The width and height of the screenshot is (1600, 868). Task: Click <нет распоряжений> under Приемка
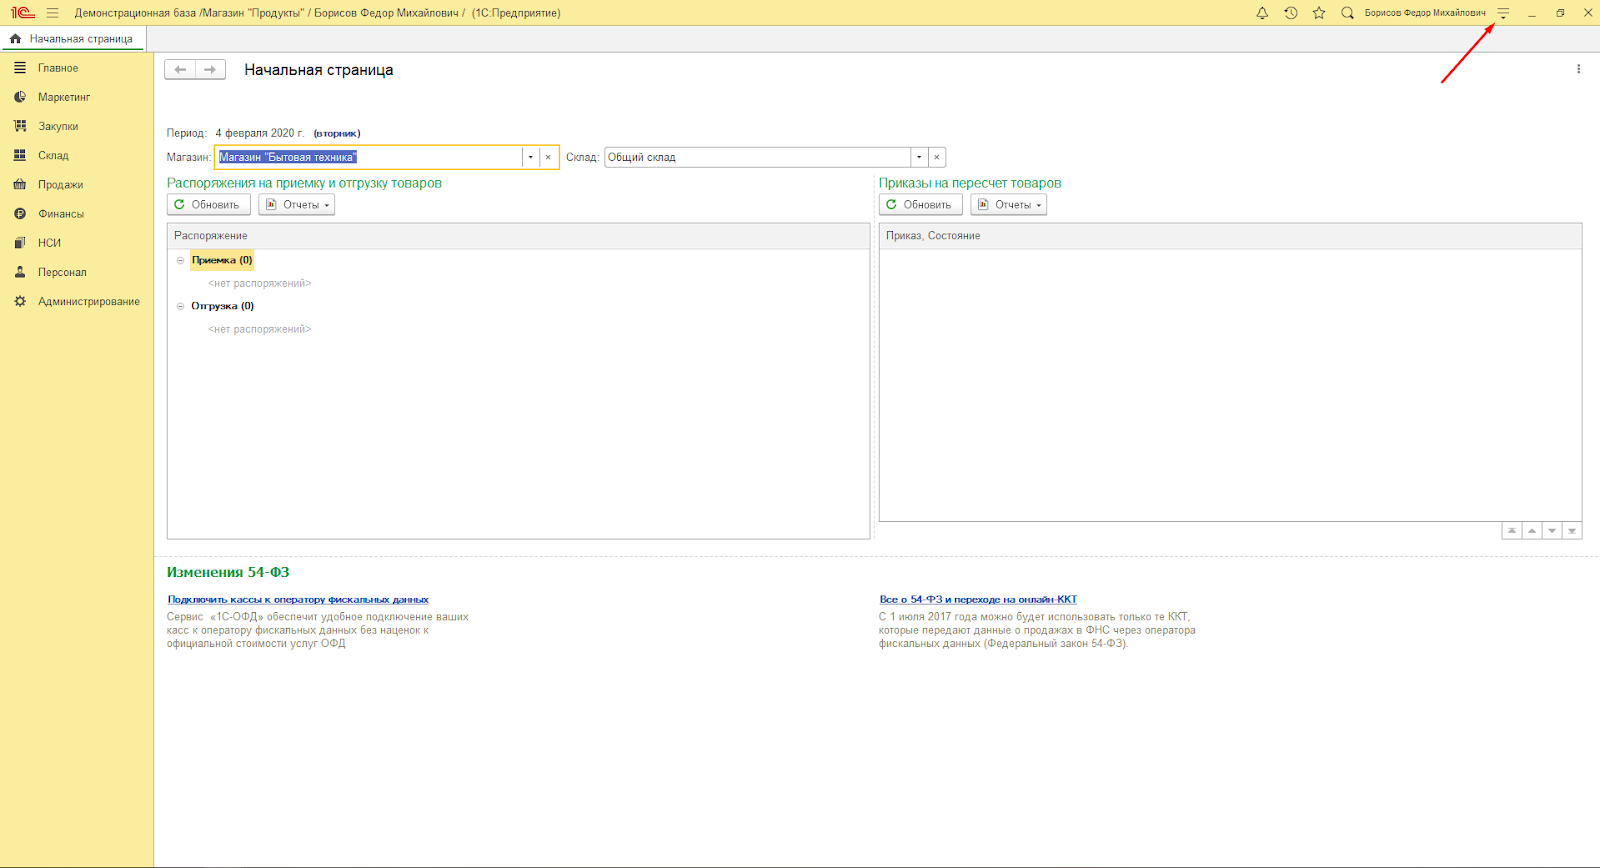pyautogui.click(x=260, y=283)
